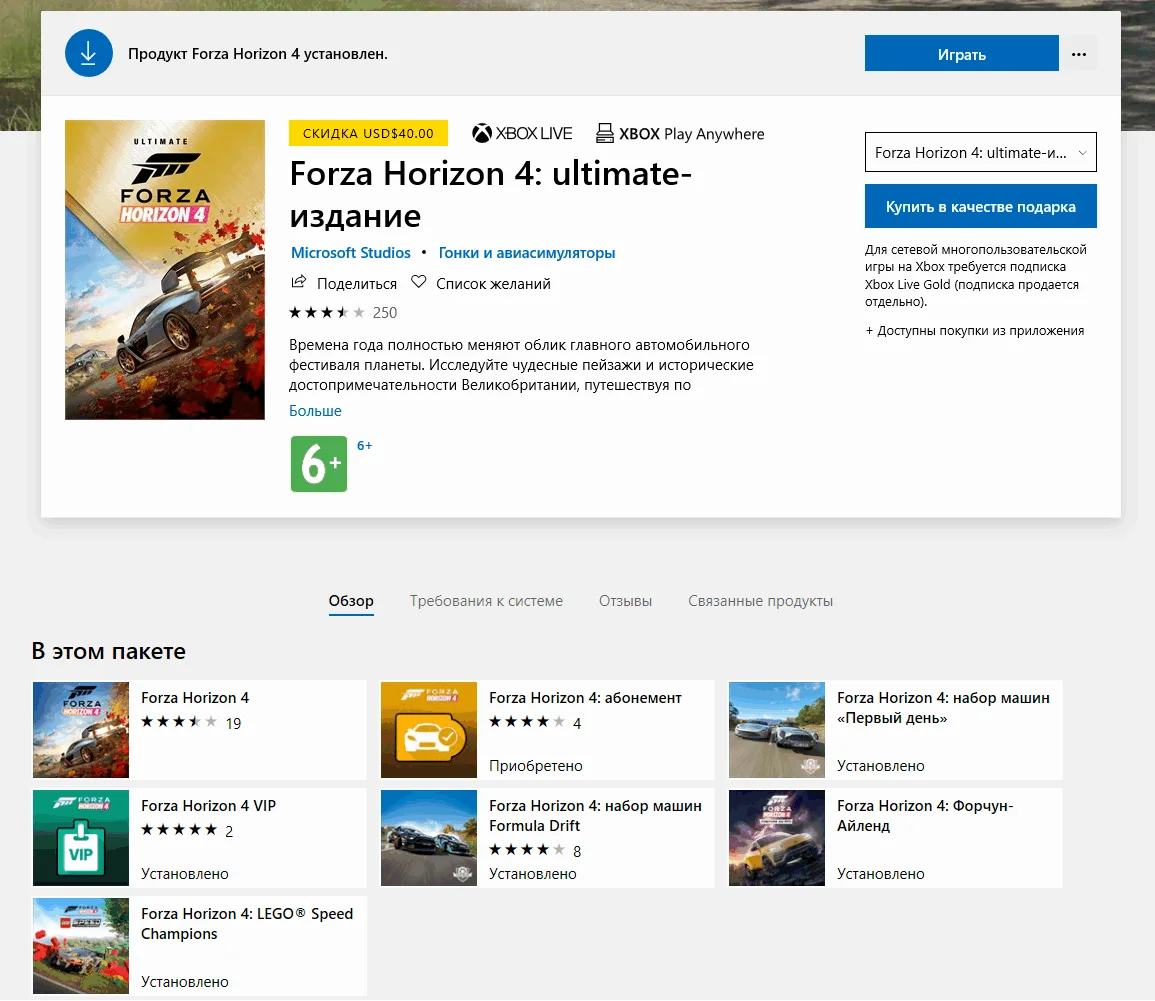1155x1001 pixels.
Task: Click the СКИДКА USD$40.00 discount badge
Action: tap(368, 133)
